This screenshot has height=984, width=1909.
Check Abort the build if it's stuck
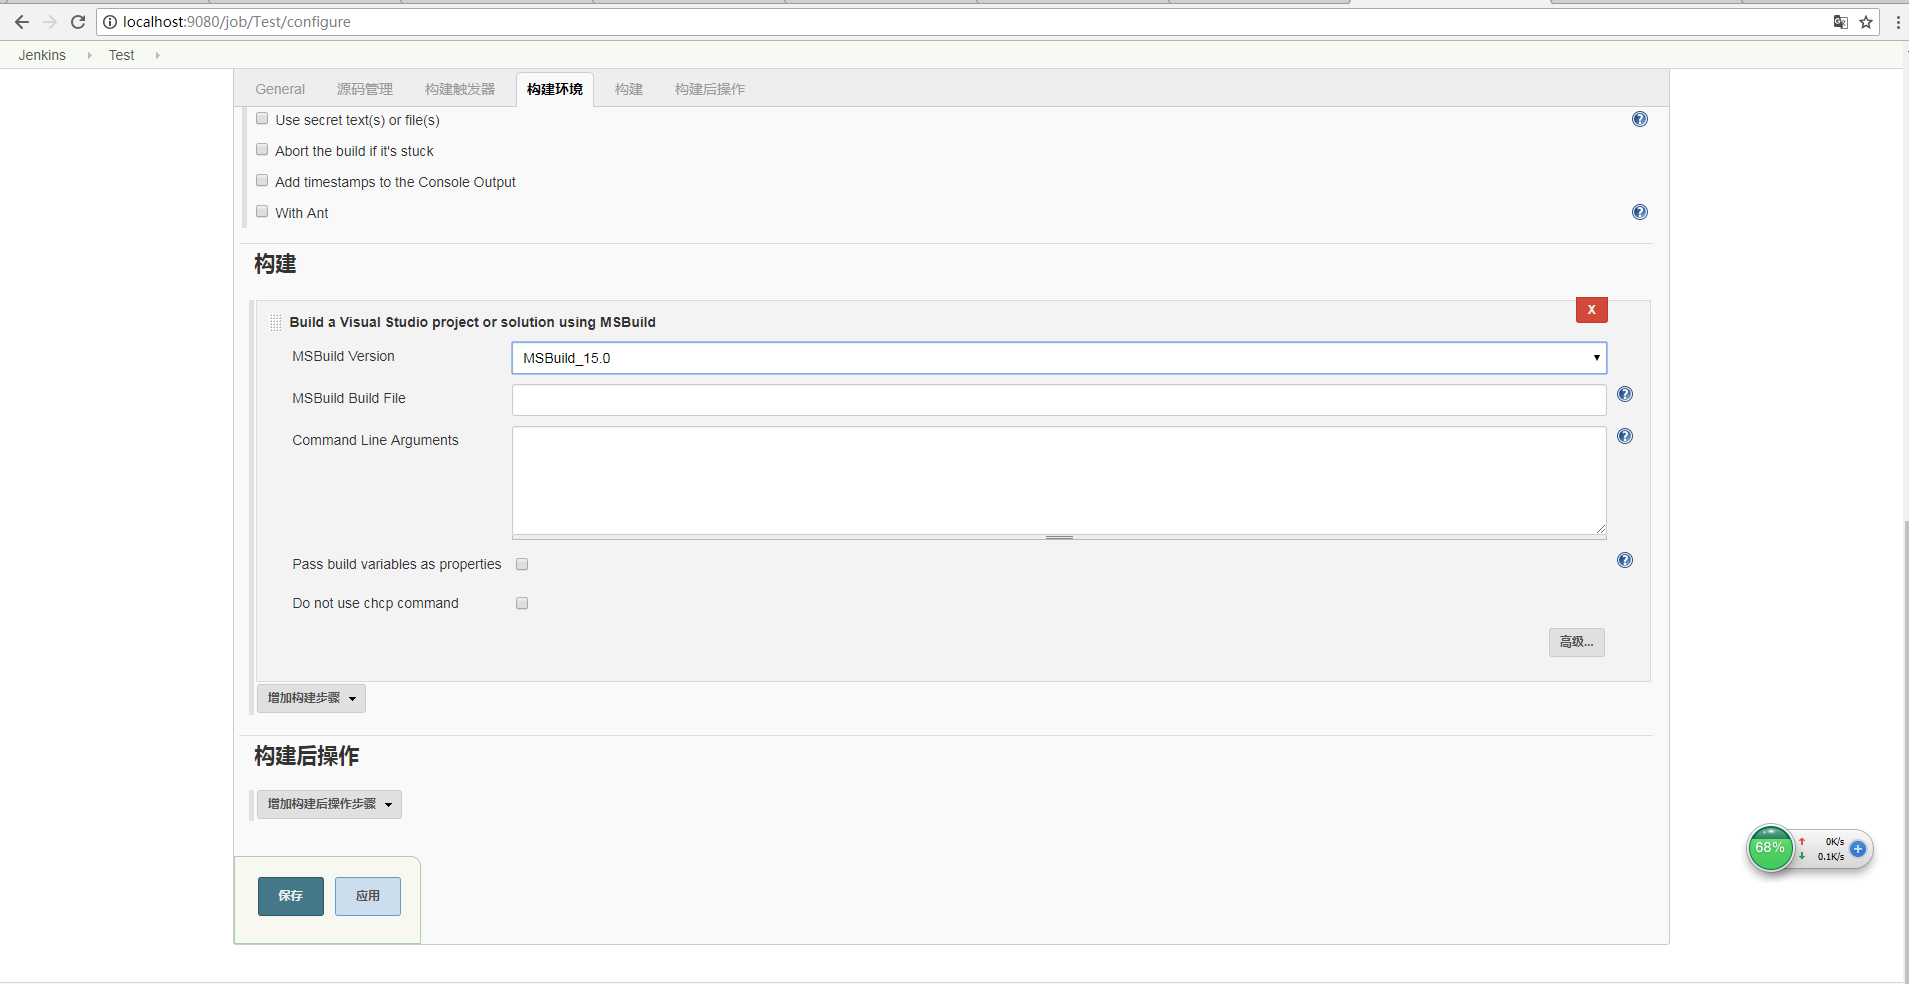coord(262,149)
